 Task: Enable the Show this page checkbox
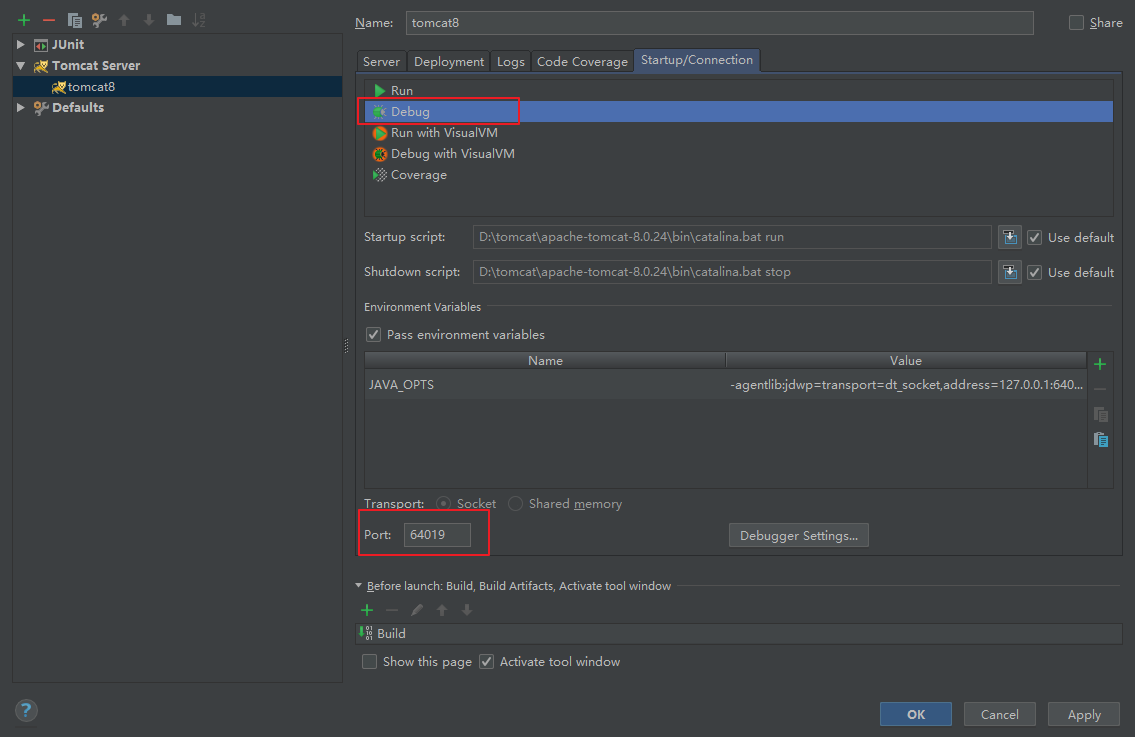coord(369,661)
